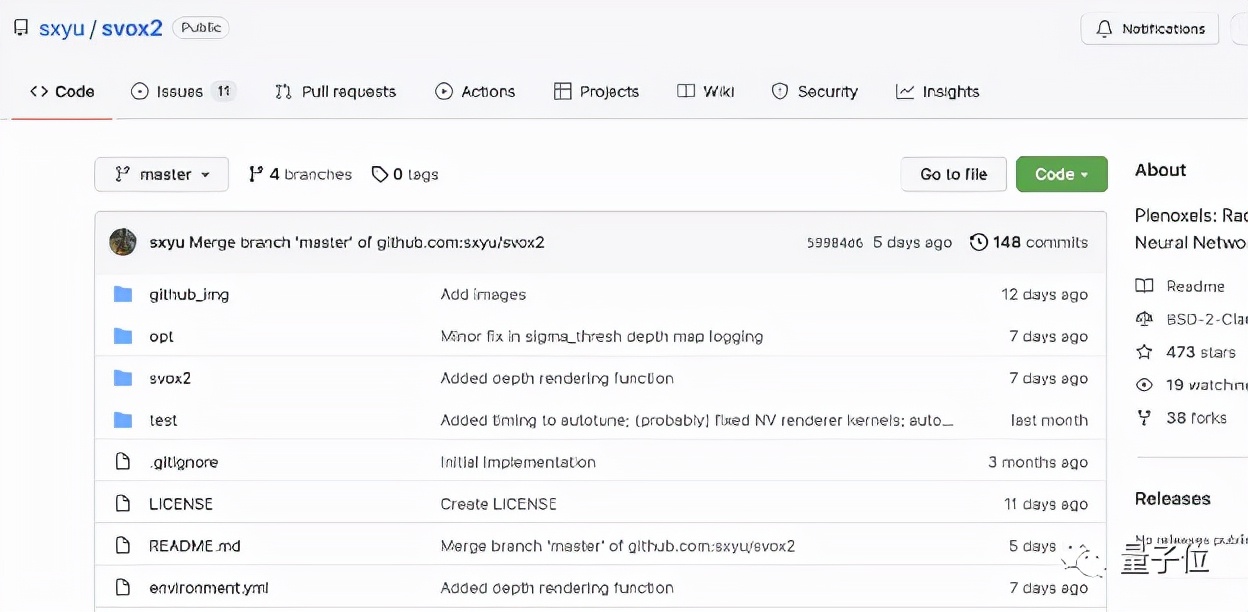Click the 'Create LICENSE' commit message
The height and width of the screenshot is (612, 1248).
499,504
